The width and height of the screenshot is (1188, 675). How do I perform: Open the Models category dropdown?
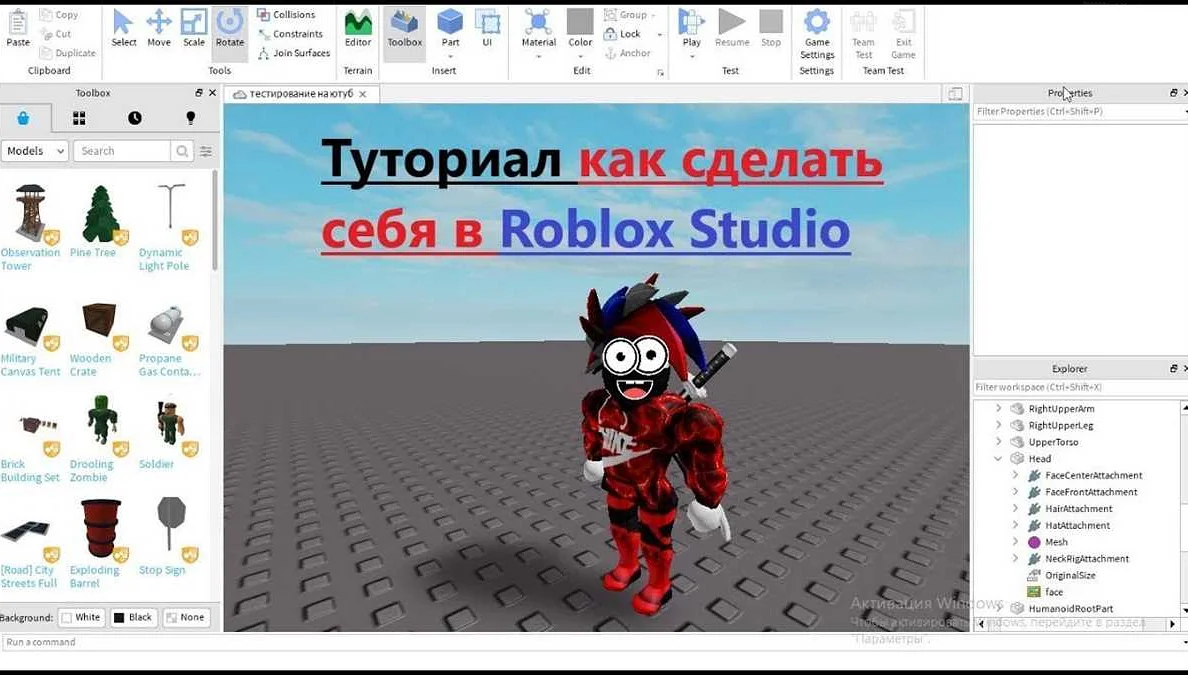click(x=35, y=151)
